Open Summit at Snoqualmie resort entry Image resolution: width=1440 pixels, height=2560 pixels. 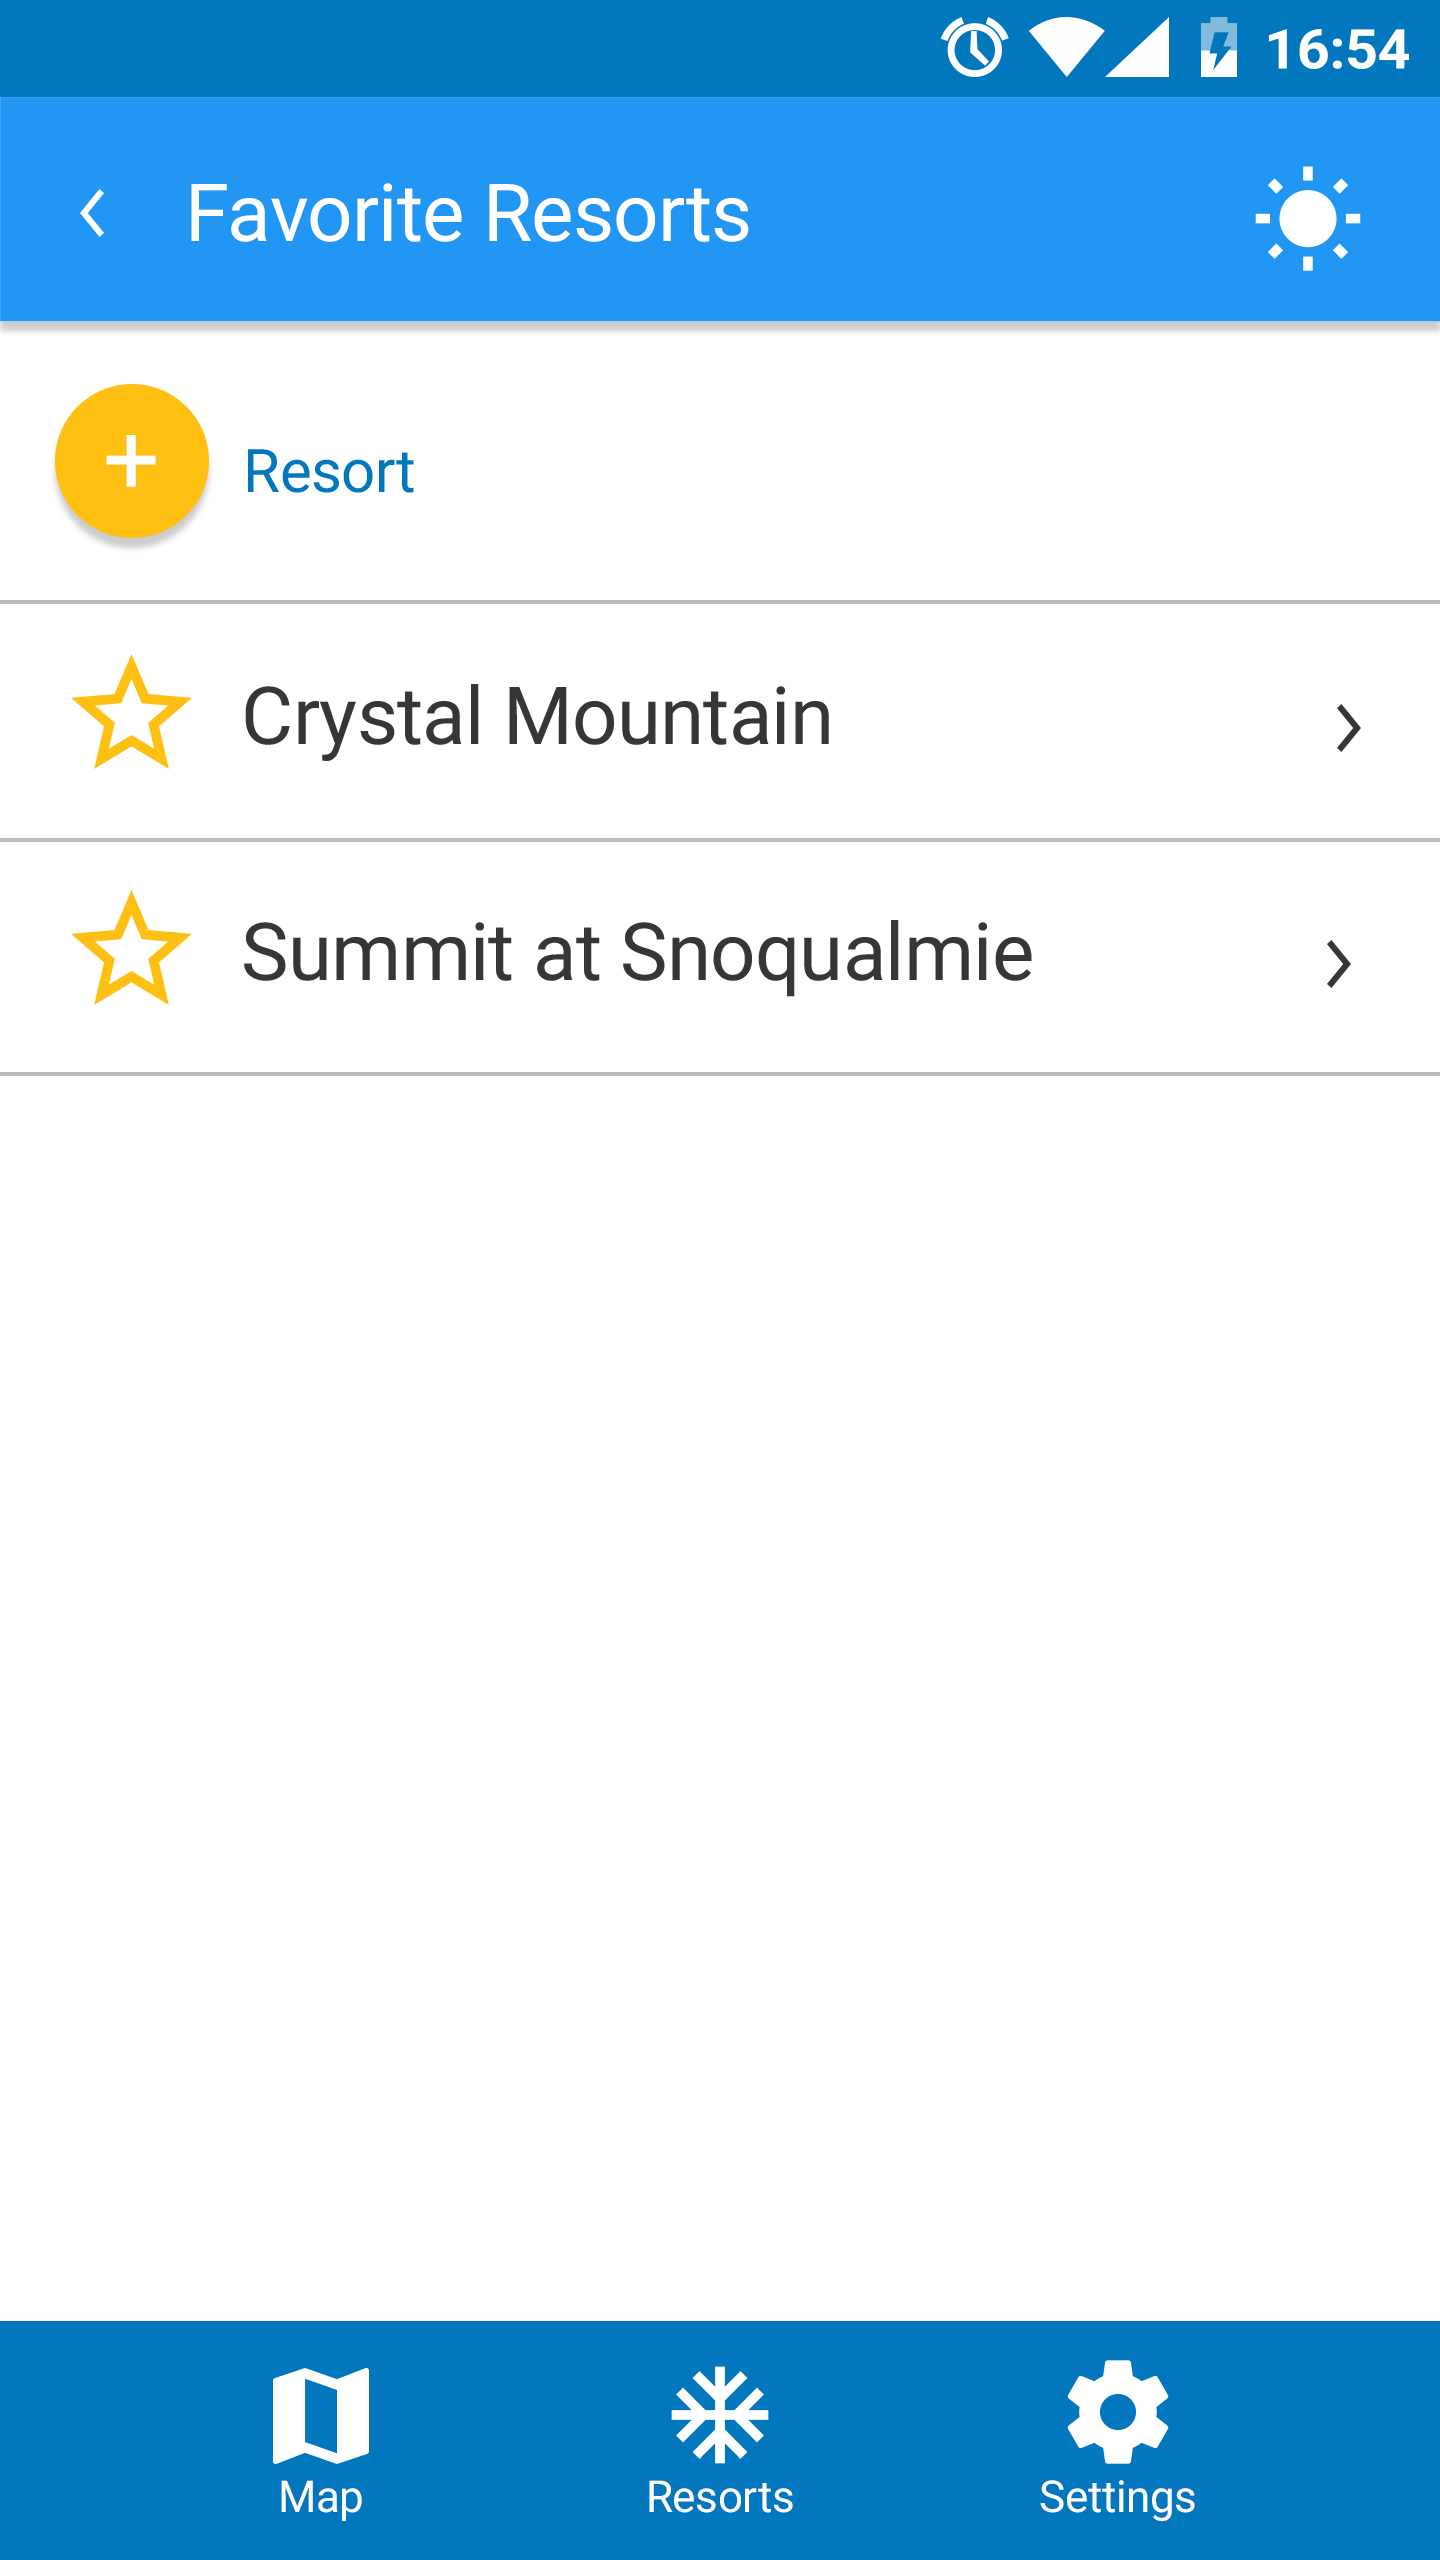point(720,958)
